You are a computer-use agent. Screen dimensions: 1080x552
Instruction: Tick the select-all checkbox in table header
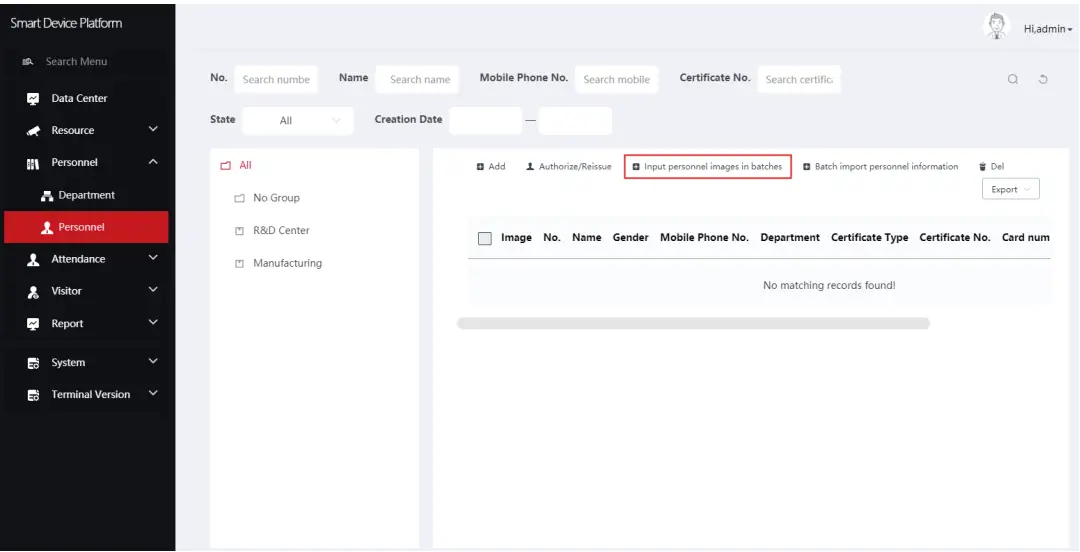(x=485, y=238)
